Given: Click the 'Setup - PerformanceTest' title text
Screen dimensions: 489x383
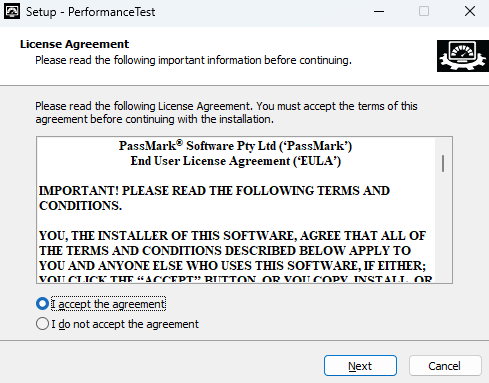Looking at the screenshot, I should coord(91,12).
